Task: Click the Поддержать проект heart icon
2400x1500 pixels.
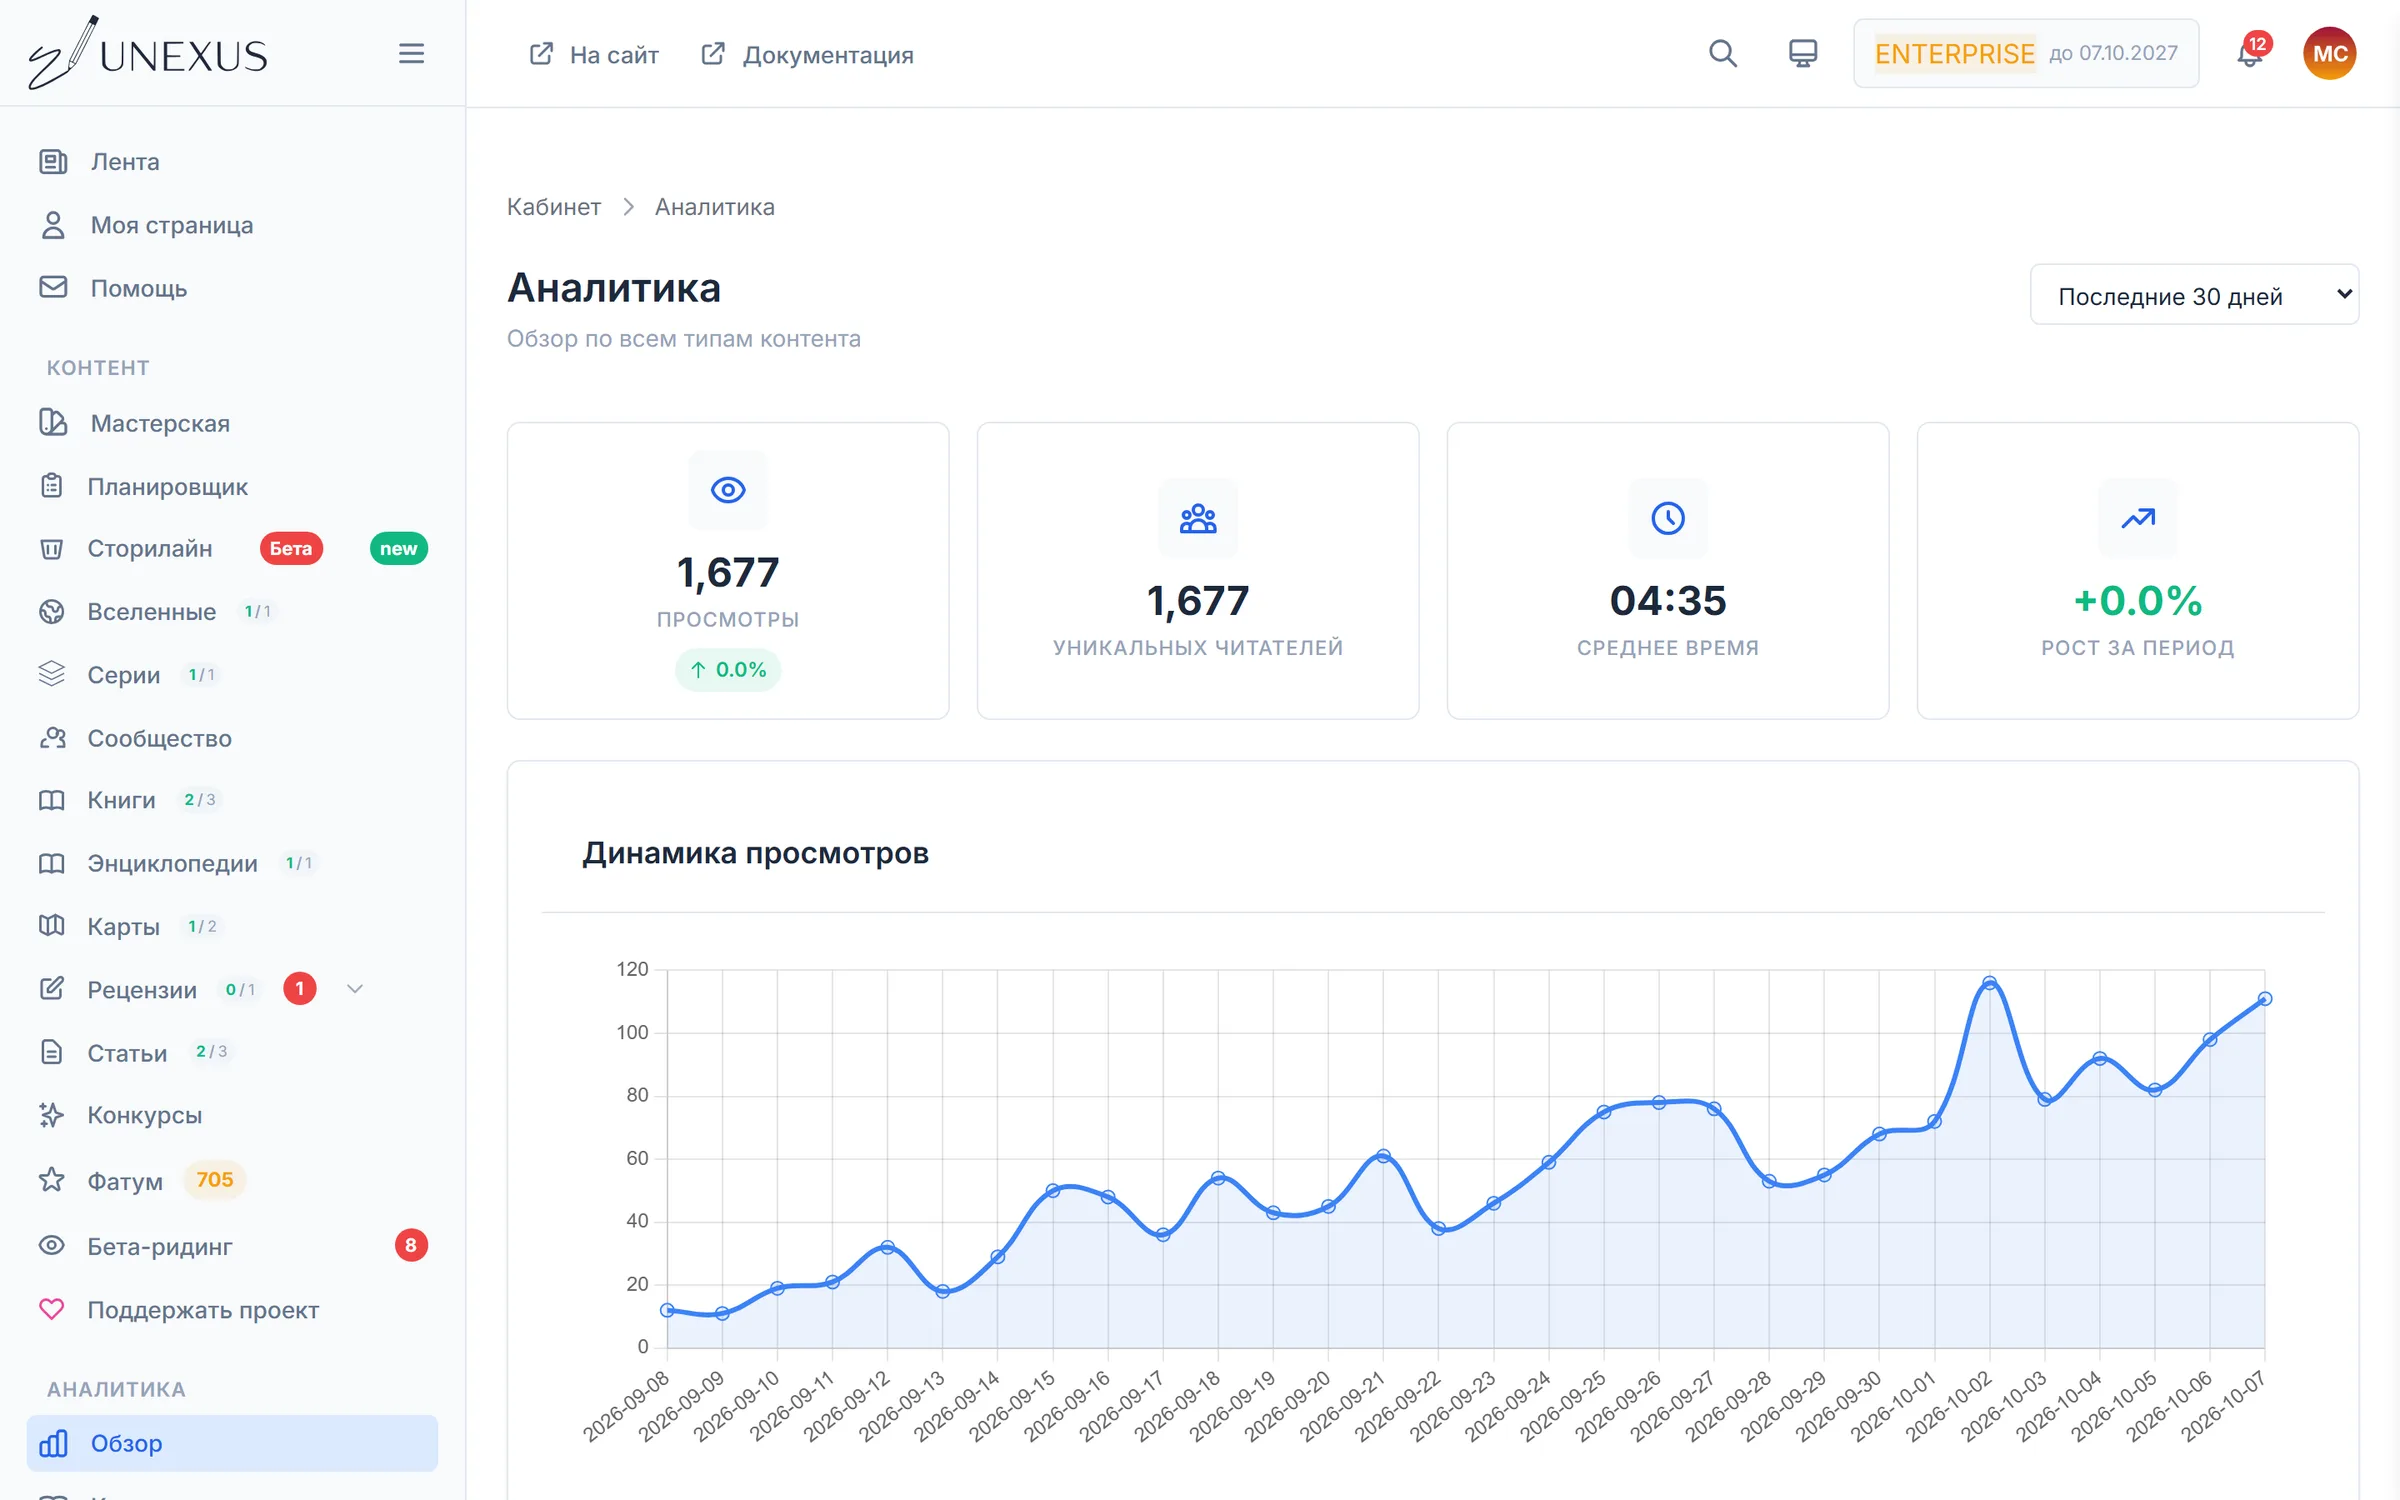Action: point(51,1309)
